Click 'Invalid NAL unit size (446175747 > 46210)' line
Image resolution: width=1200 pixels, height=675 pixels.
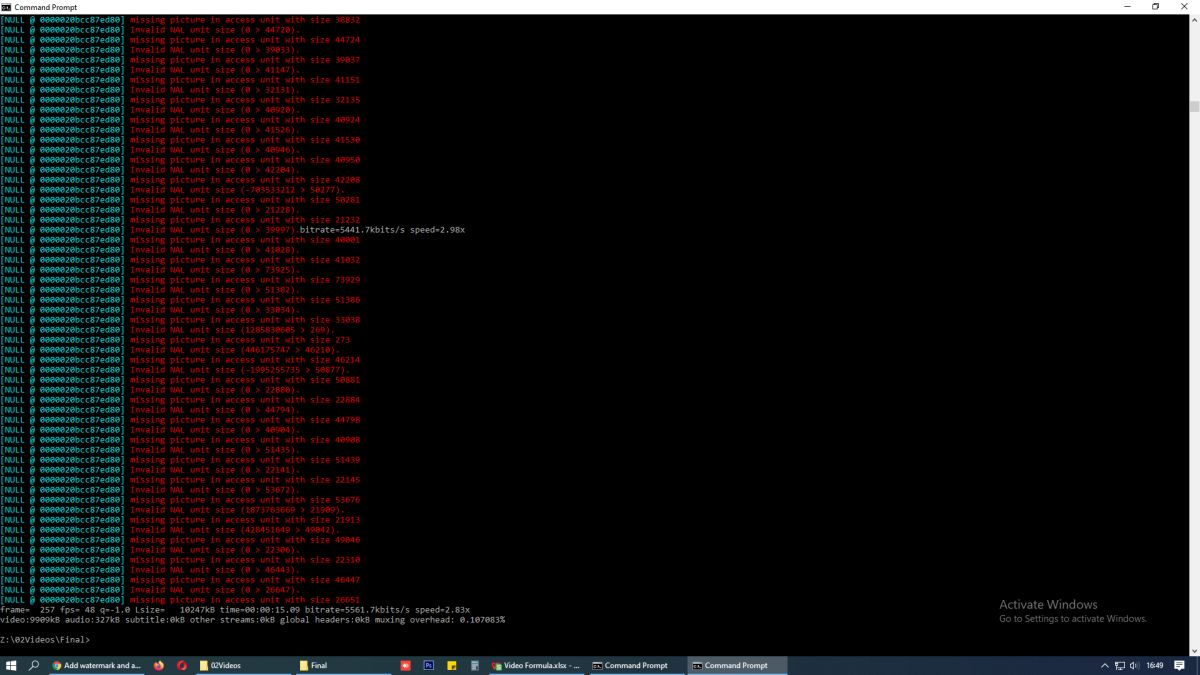point(235,350)
